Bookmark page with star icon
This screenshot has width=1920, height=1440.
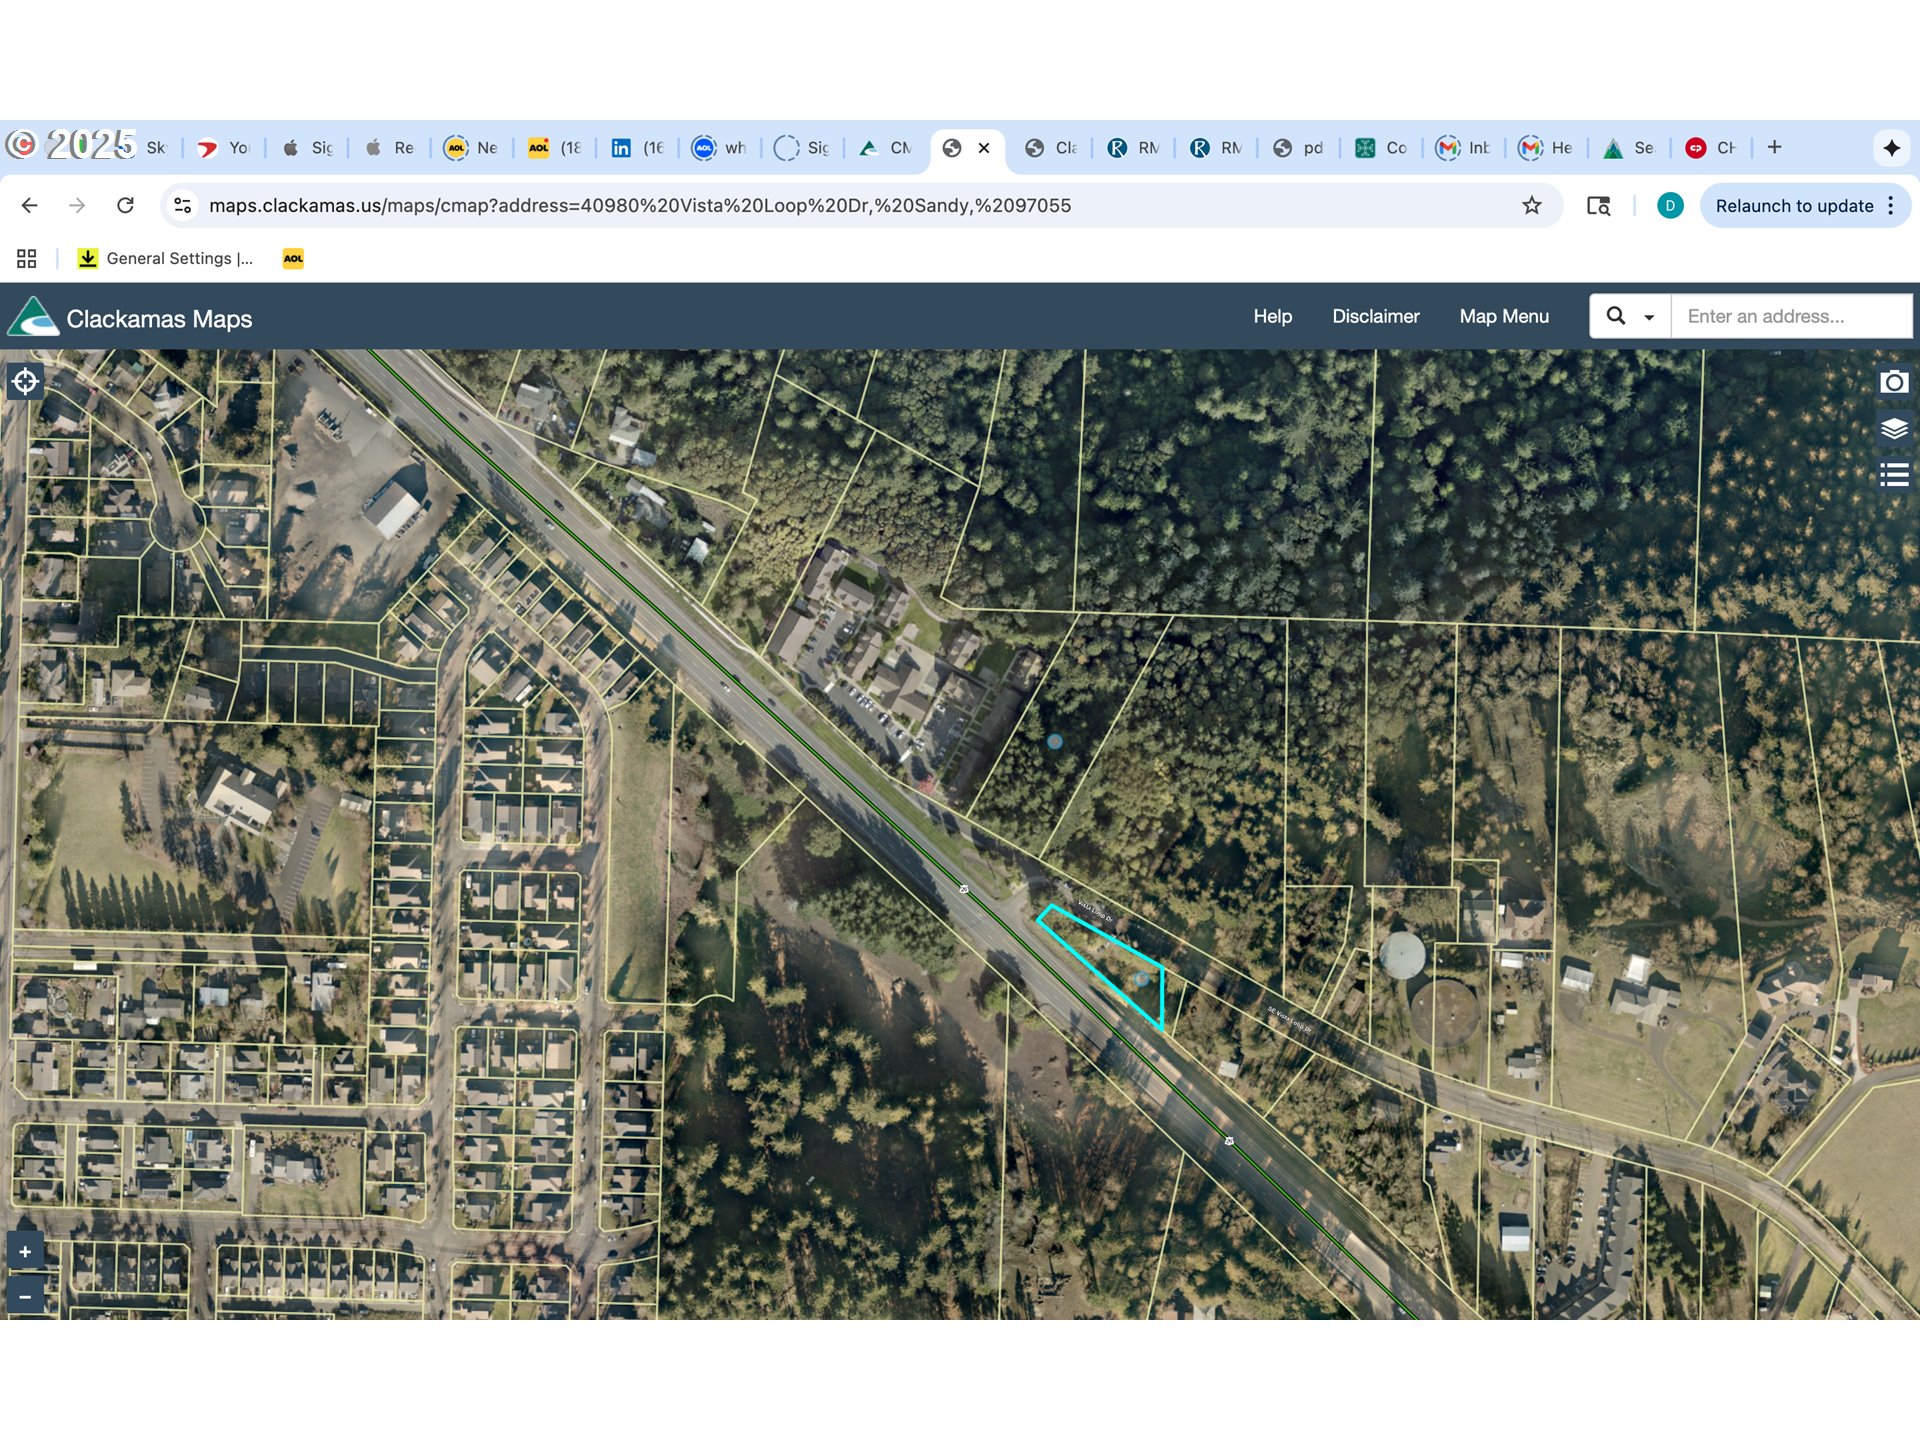(1531, 206)
